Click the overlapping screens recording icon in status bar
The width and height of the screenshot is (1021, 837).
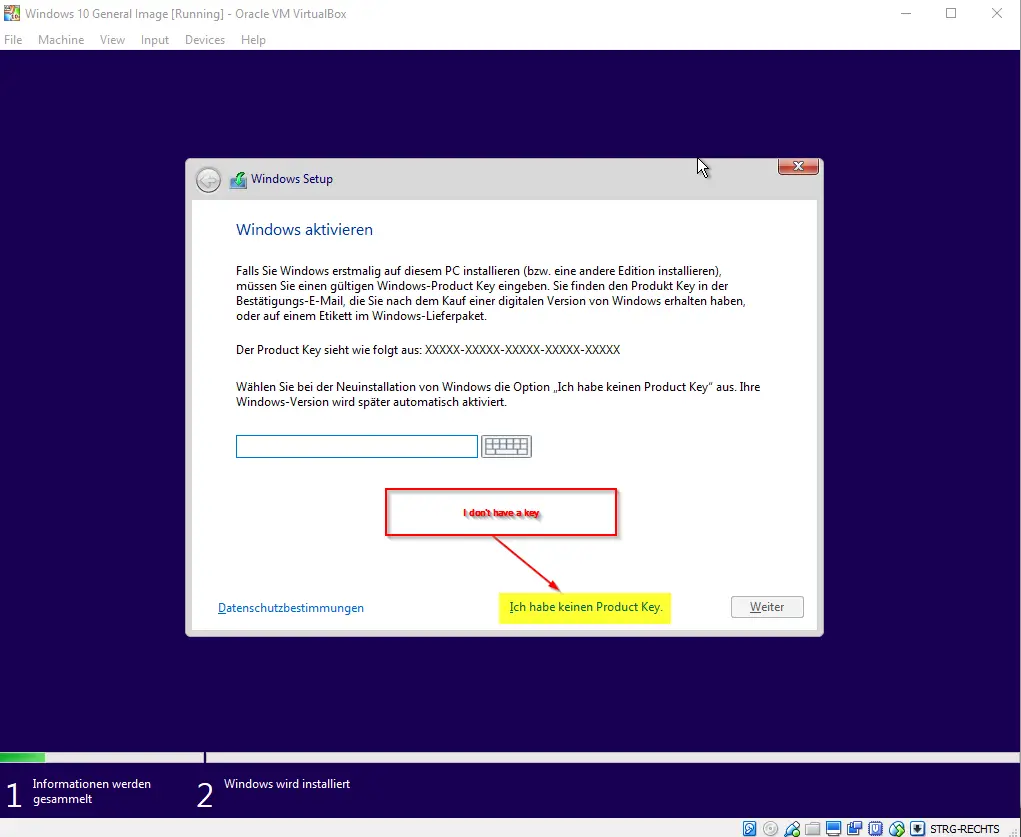click(x=854, y=829)
